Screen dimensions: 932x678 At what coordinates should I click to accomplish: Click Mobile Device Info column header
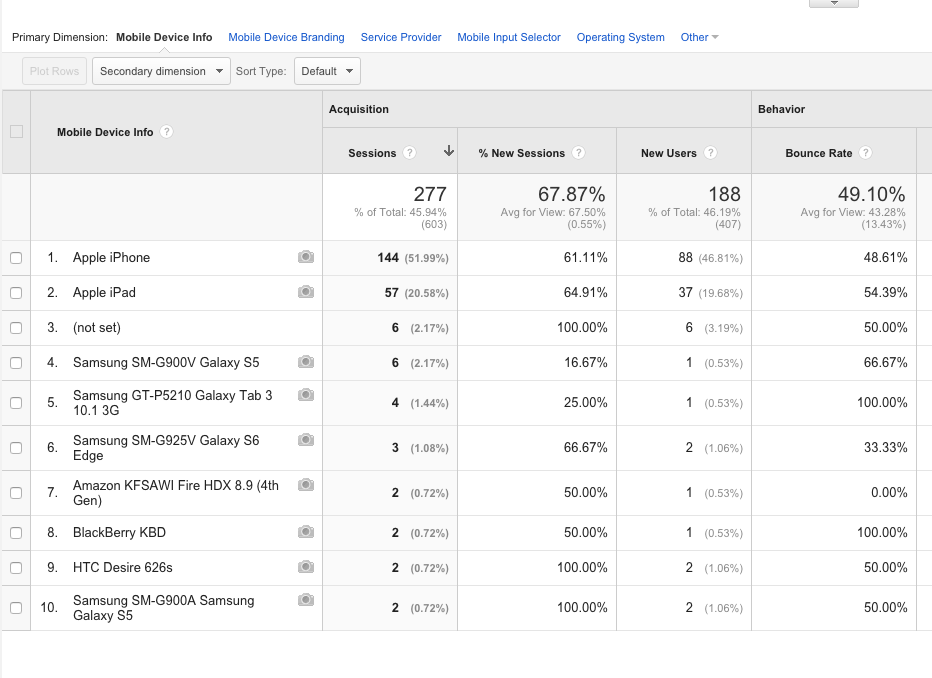tap(105, 132)
